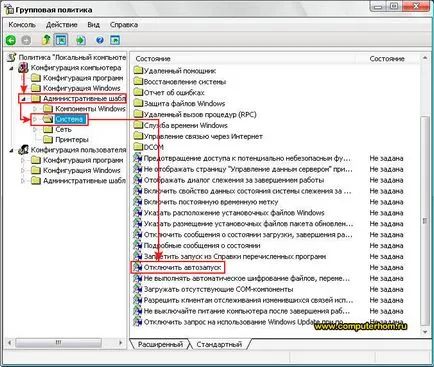
Task: Click folder icon of Удаленный помощник
Action: (138, 70)
